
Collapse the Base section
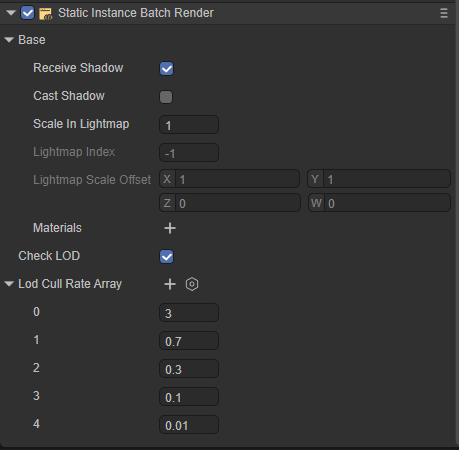pos(9,40)
